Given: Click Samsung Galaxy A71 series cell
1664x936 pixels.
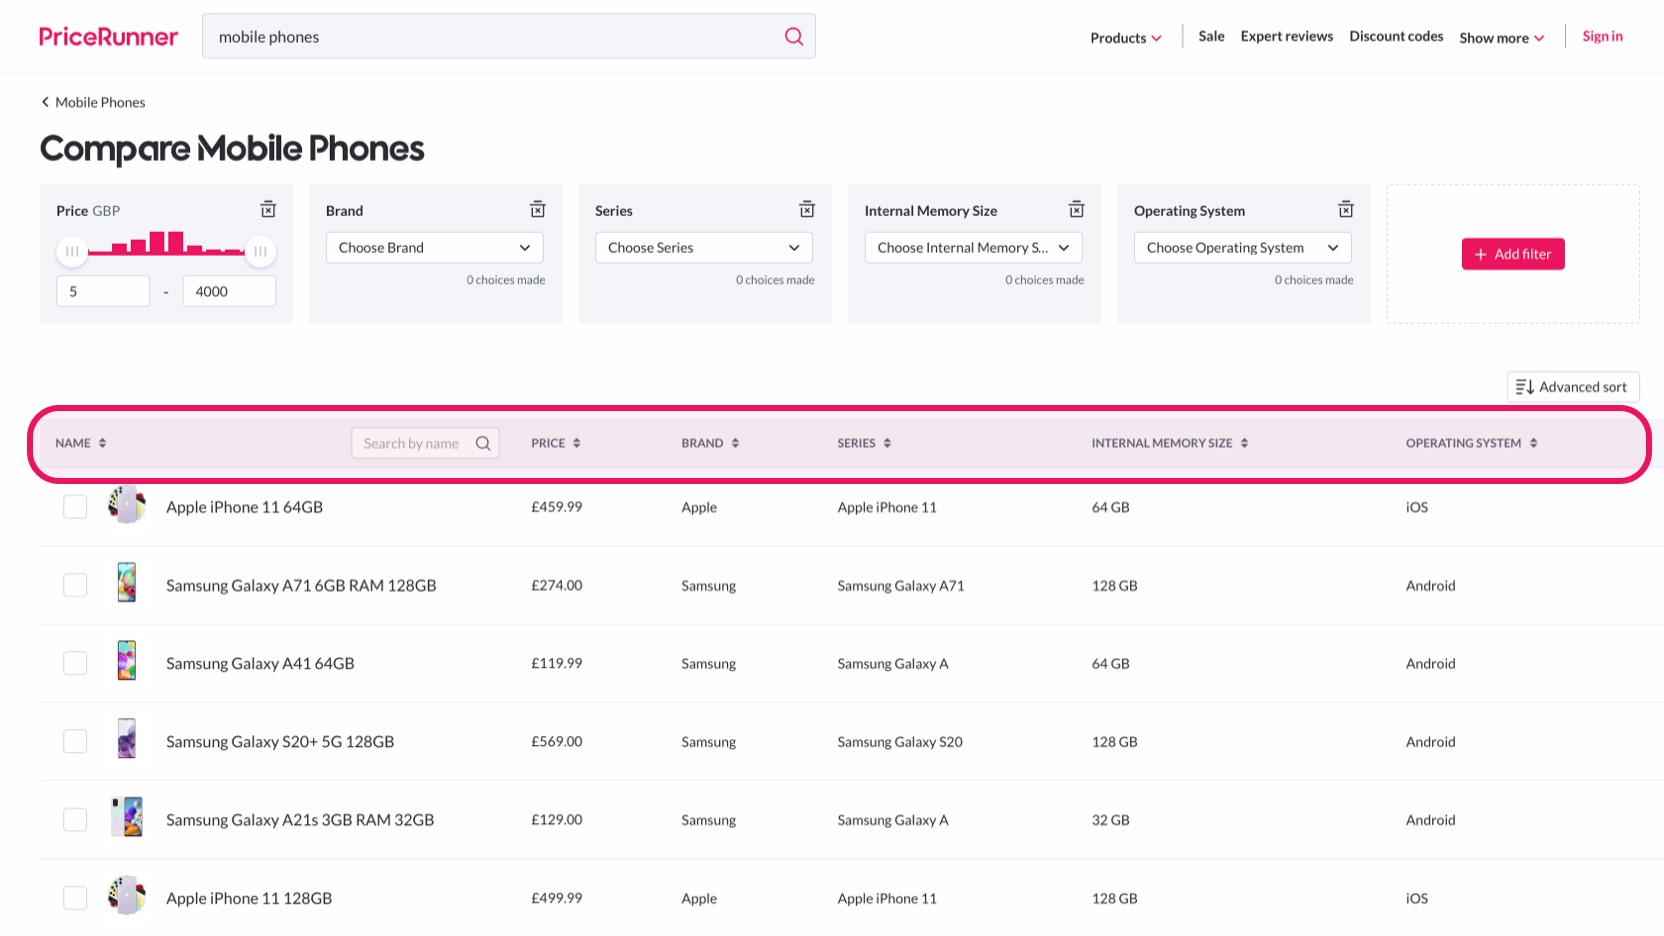Looking at the screenshot, I should [x=901, y=585].
